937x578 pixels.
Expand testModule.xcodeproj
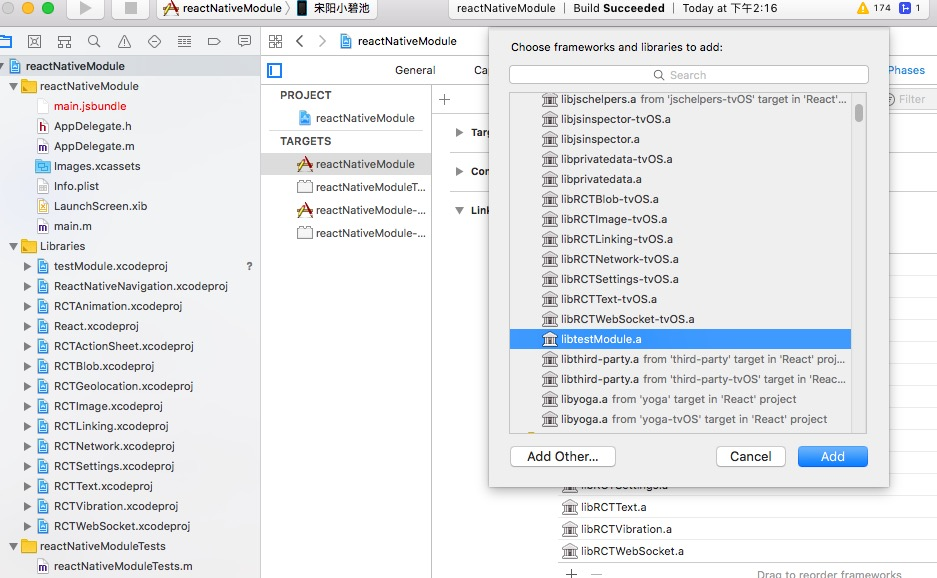[27, 267]
